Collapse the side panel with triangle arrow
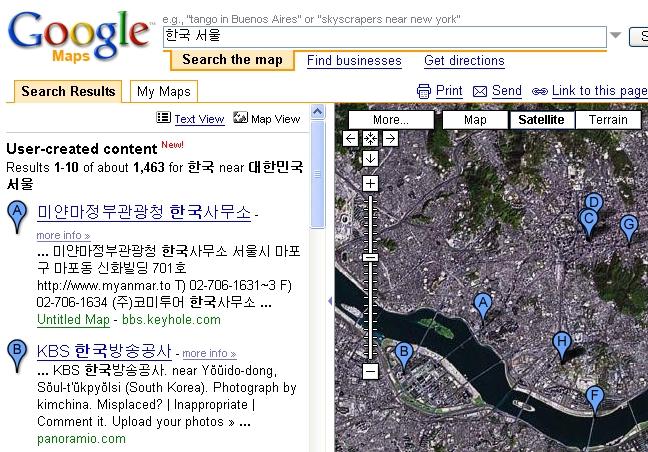The height and width of the screenshot is (452, 648). click(x=330, y=301)
